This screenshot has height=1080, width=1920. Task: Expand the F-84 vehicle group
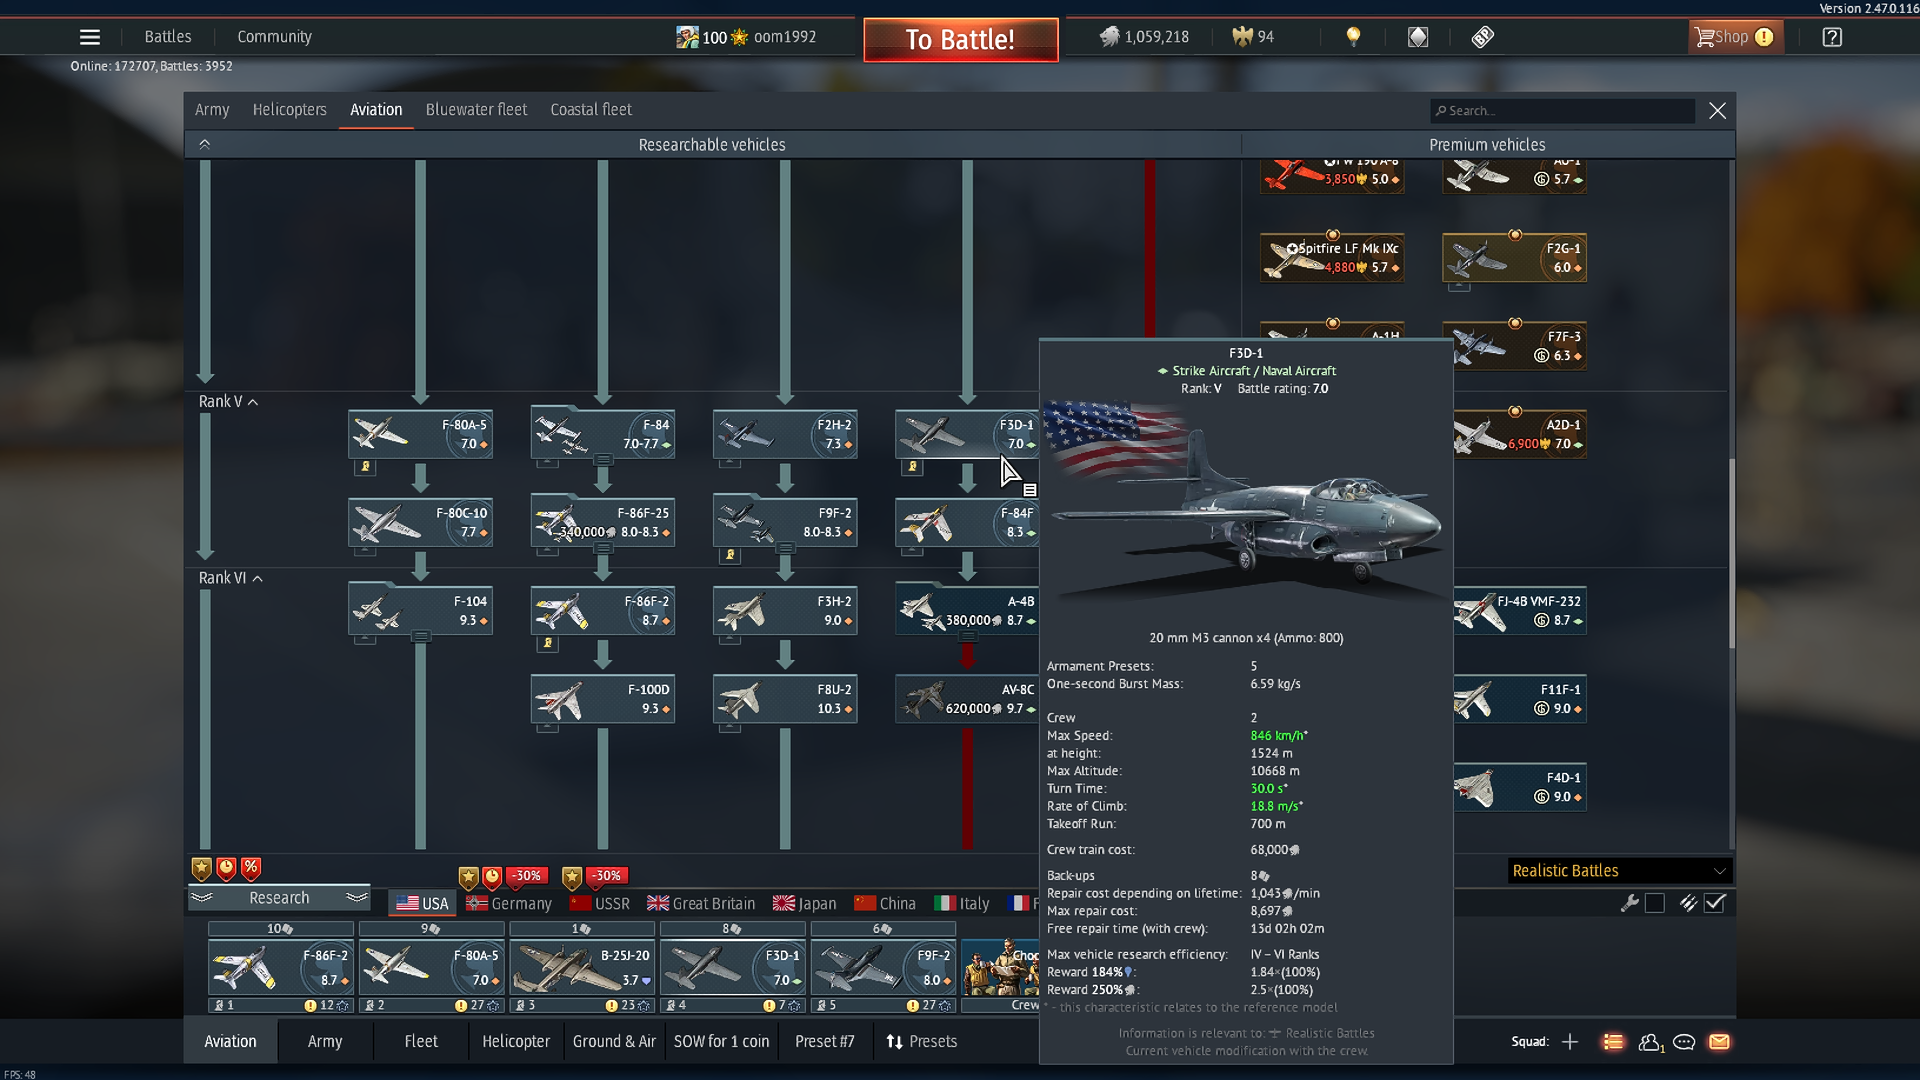click(x=602, y=460)
